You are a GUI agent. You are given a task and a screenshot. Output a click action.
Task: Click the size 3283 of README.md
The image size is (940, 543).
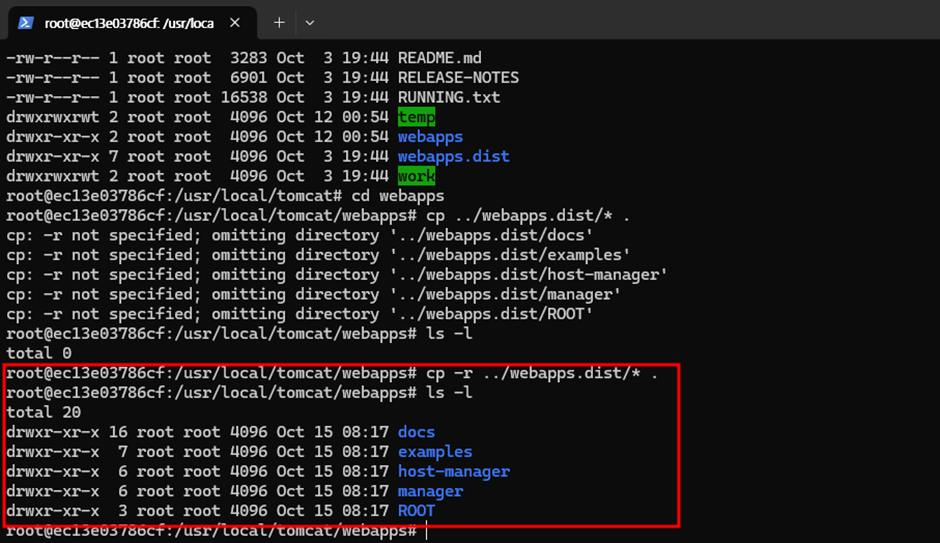pos(248,58)
